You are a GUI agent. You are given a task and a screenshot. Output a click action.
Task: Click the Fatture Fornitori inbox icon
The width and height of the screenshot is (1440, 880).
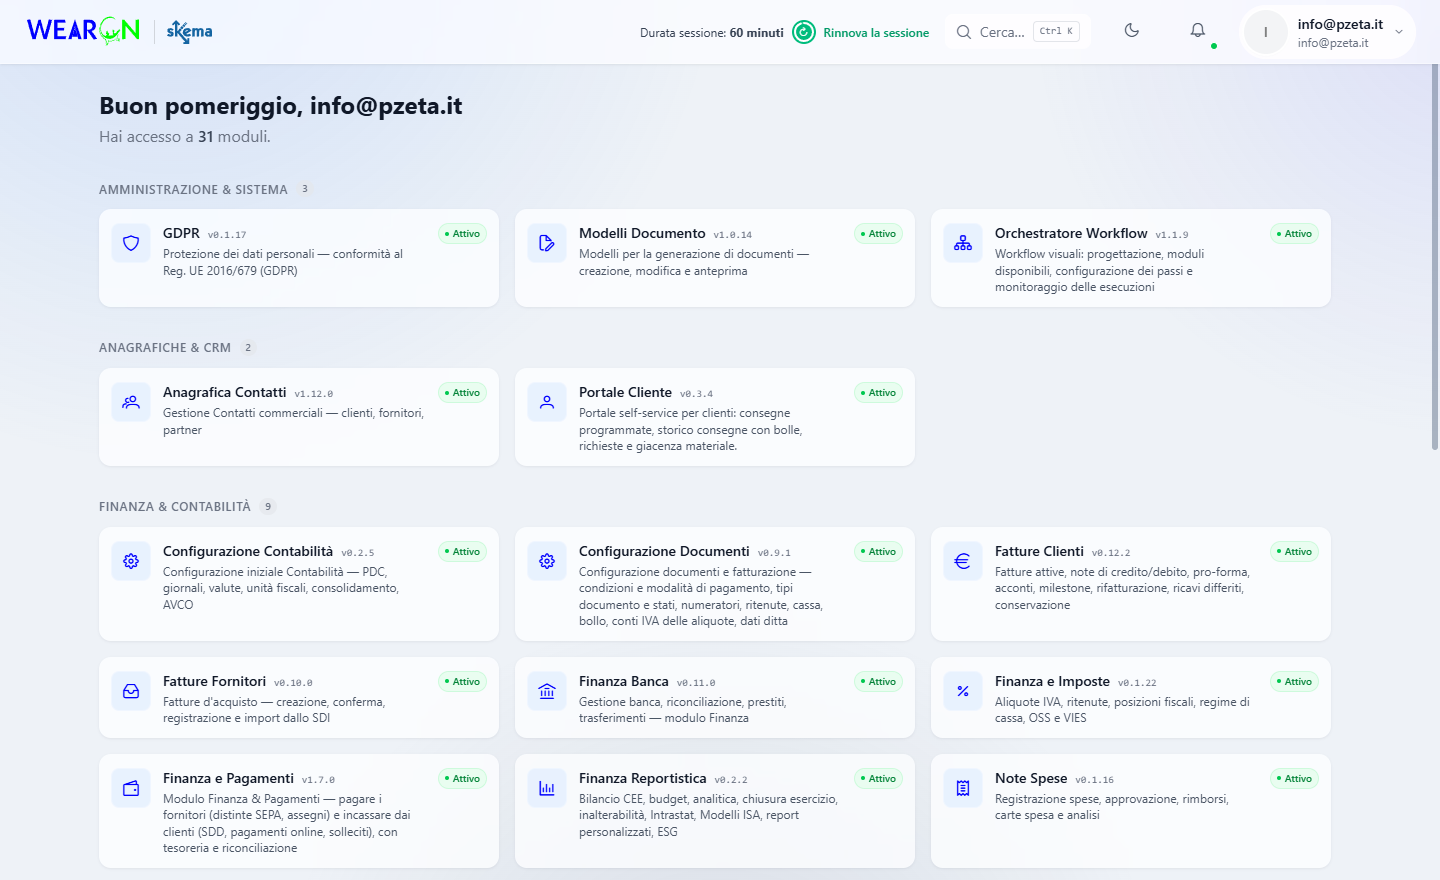[x=131, y=691]
